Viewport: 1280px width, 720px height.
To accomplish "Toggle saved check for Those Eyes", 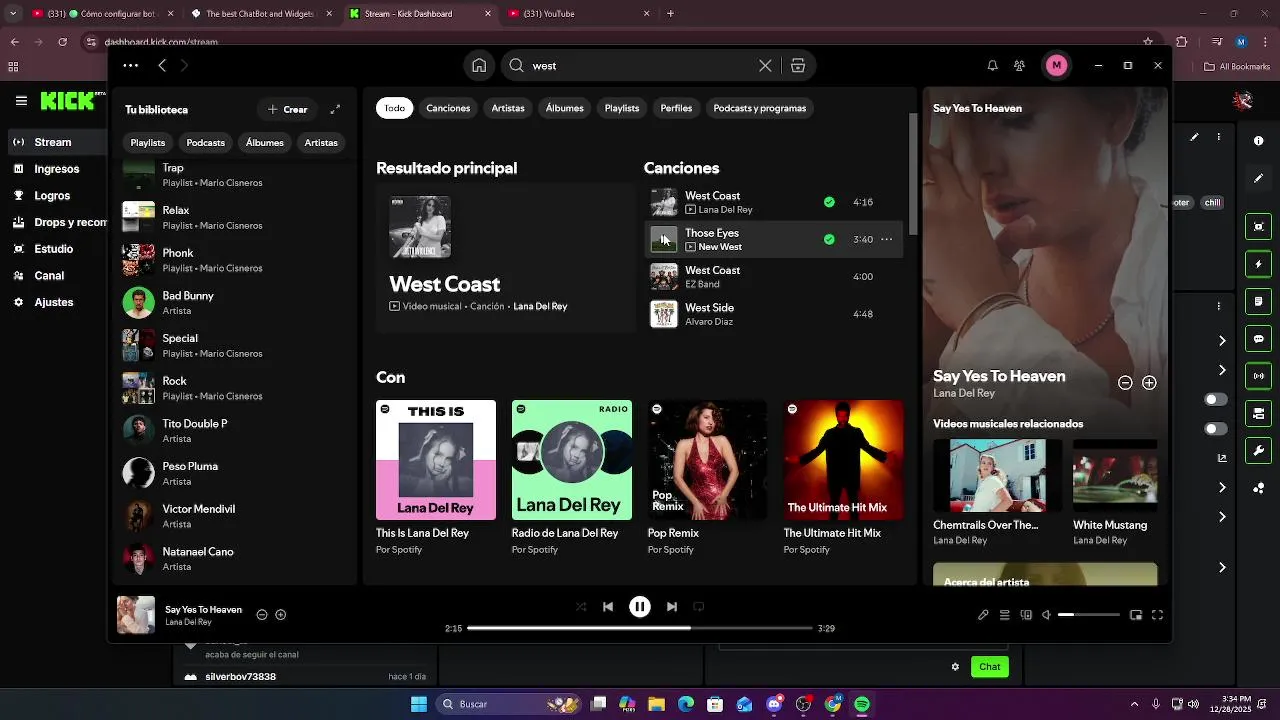I will (x=829, y=240).
